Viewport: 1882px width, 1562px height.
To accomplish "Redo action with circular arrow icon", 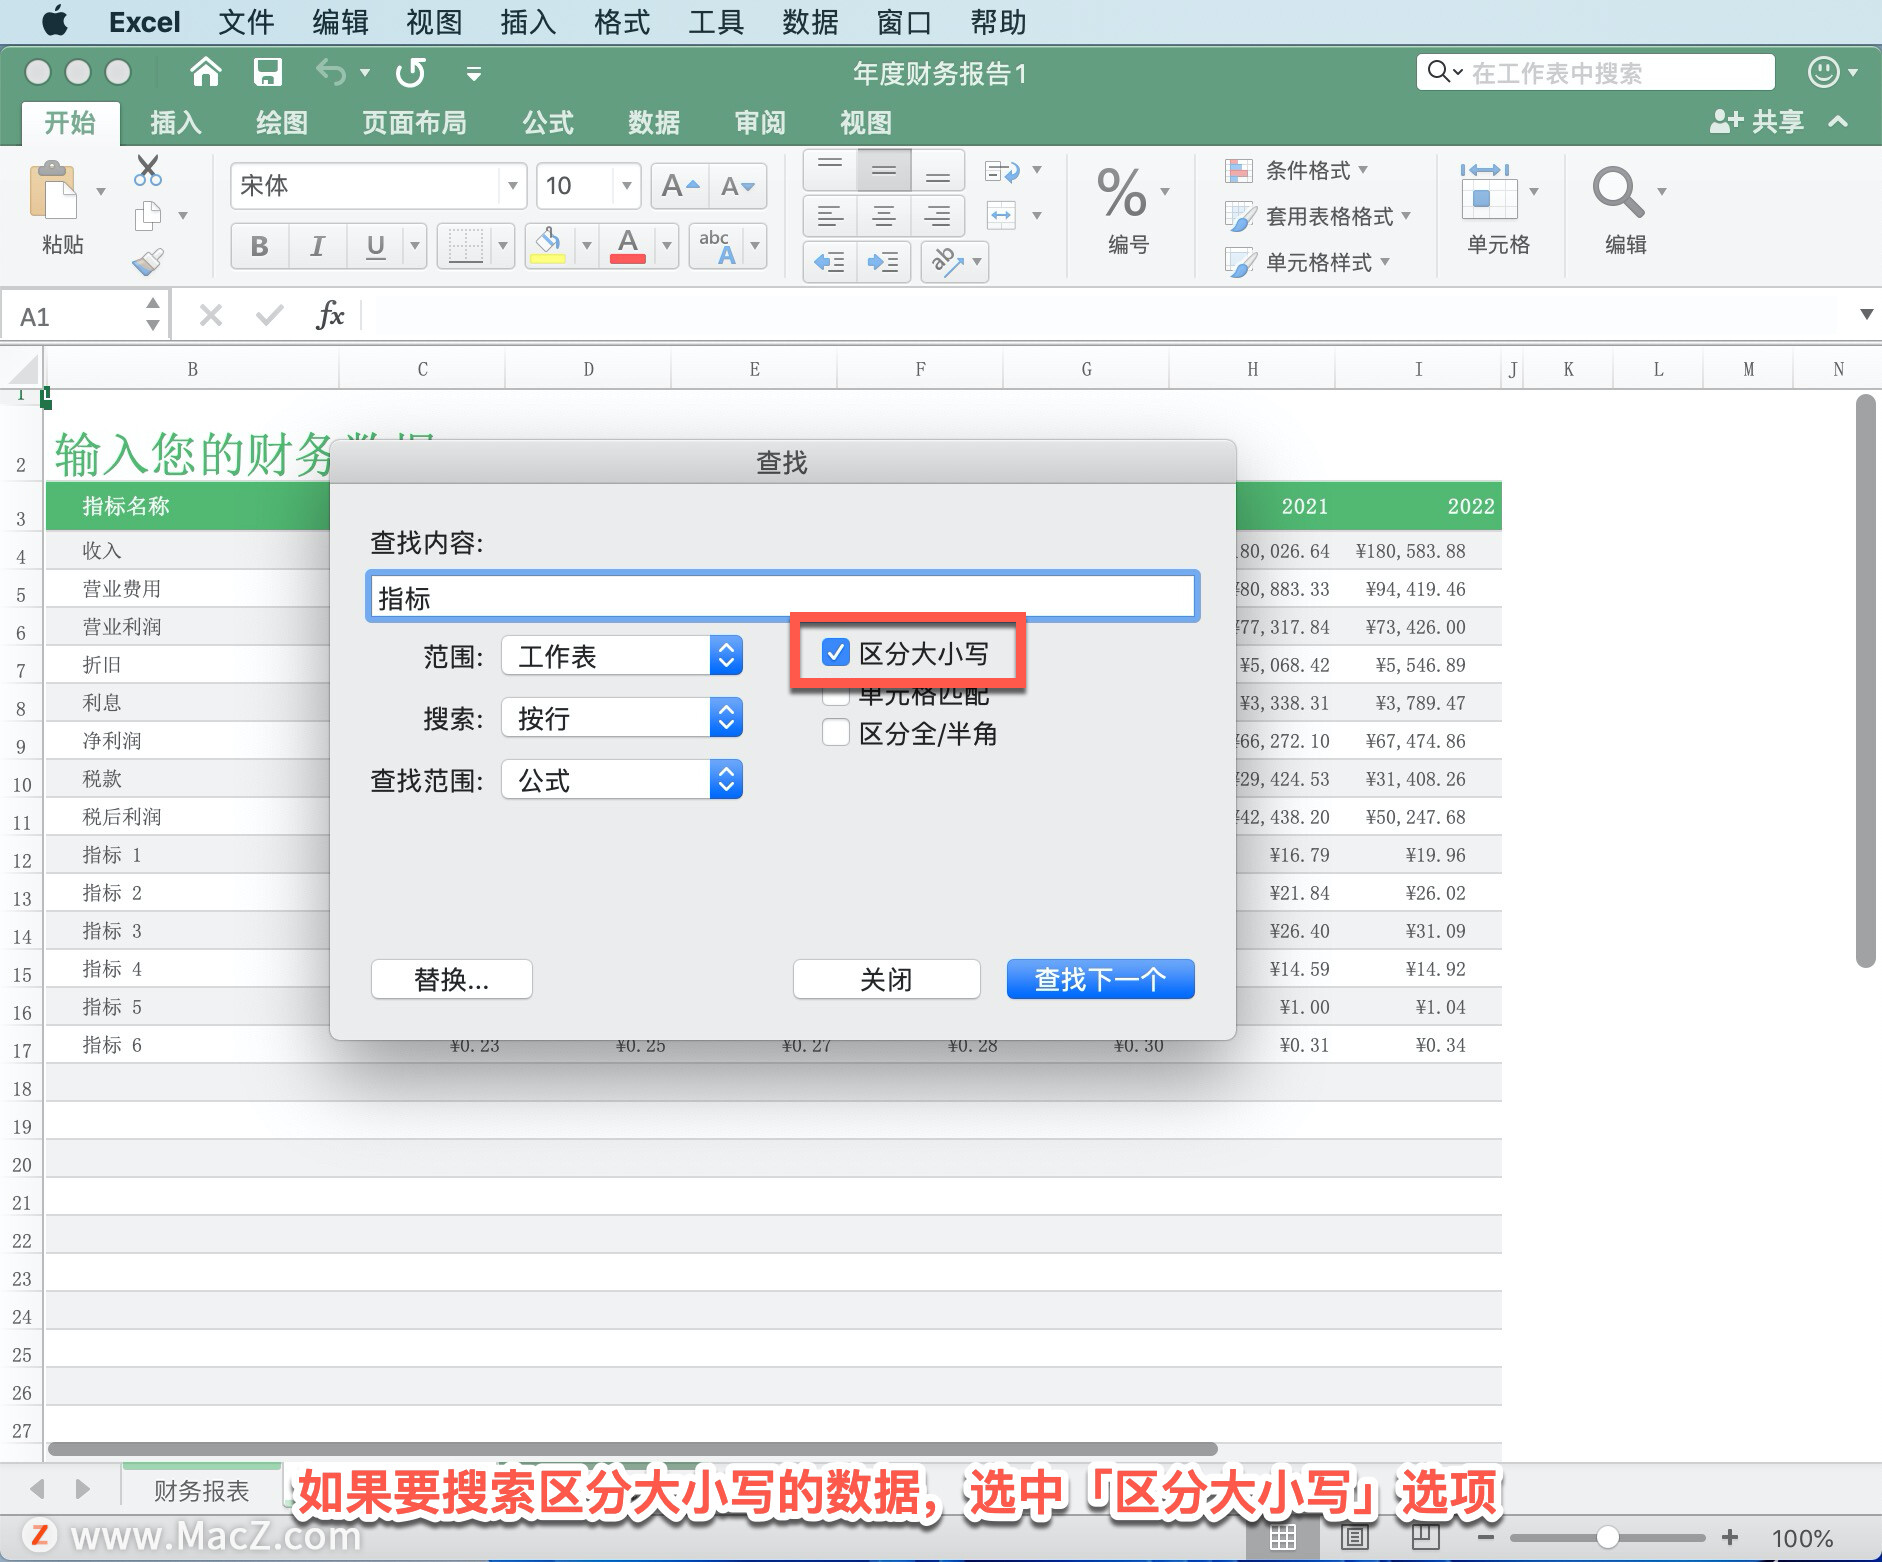I will click(410, 72).
